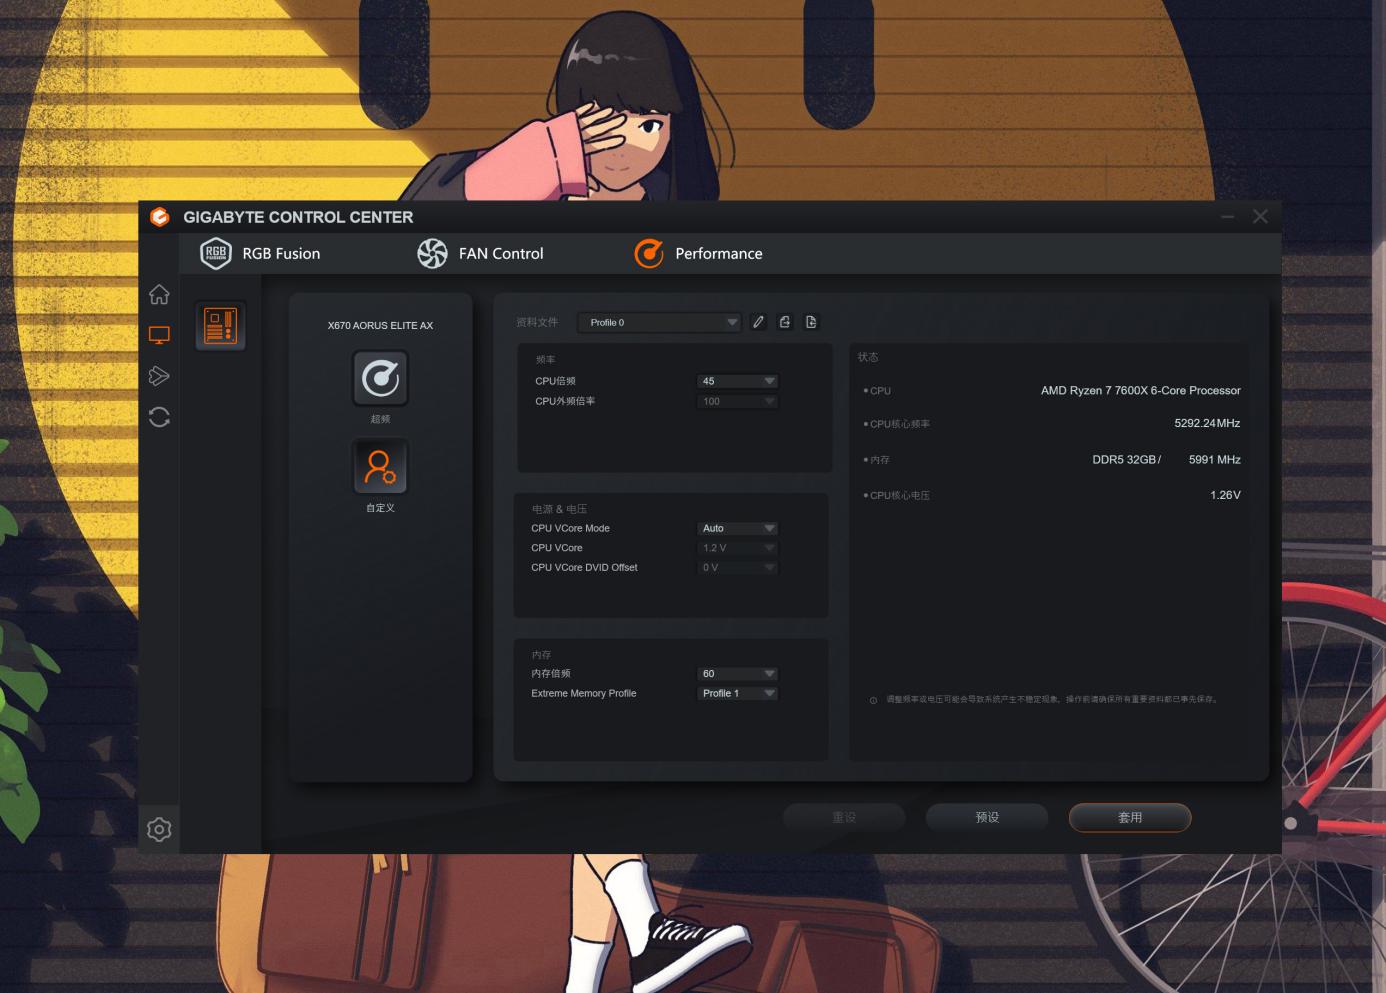Click the import profile icon beside the pencil

pos(785,322)
